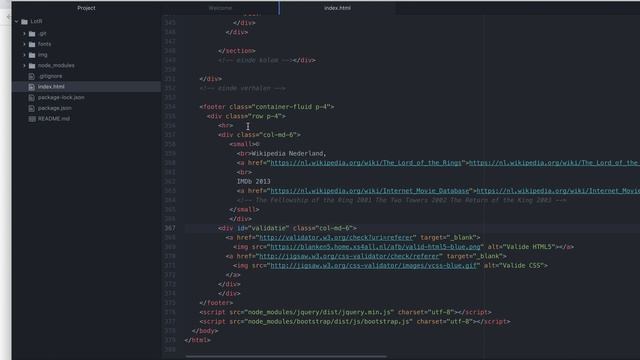Click the div id="validatie" line
This screenshot has height=360, width=640.
pyautogui.click(x=287, y=228)
